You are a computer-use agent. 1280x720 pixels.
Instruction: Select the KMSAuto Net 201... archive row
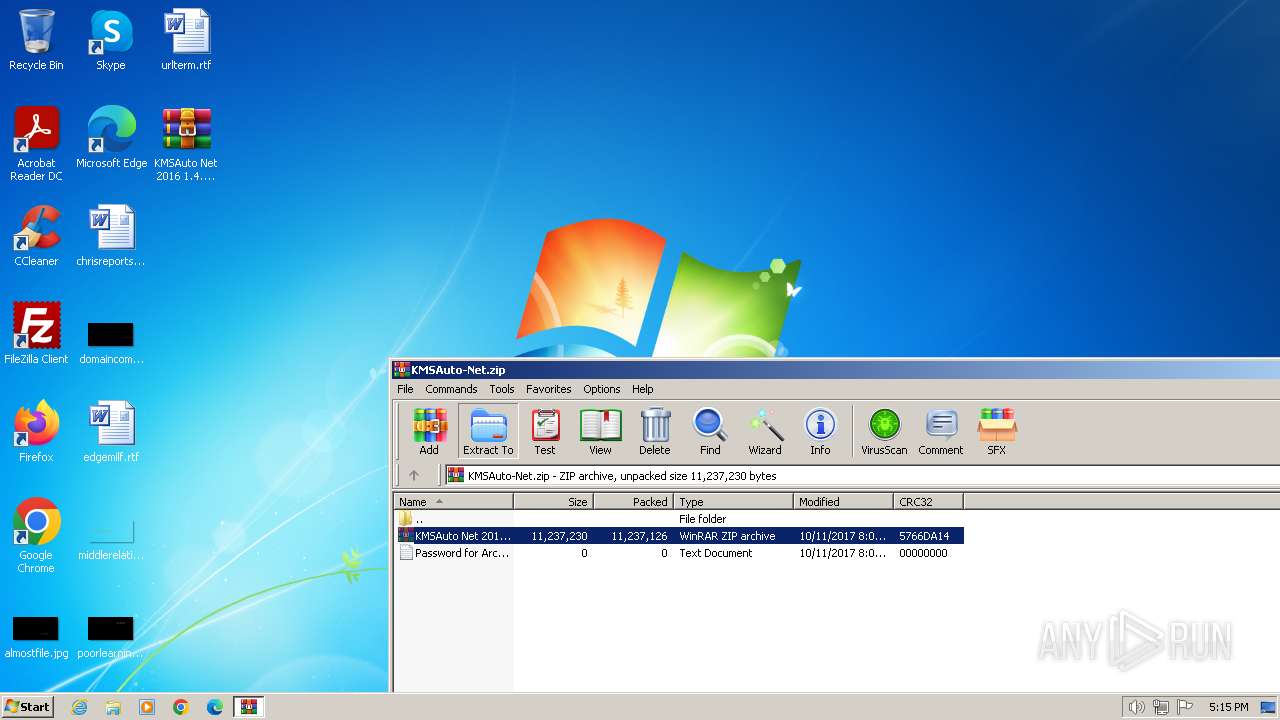tap(680, 535)
